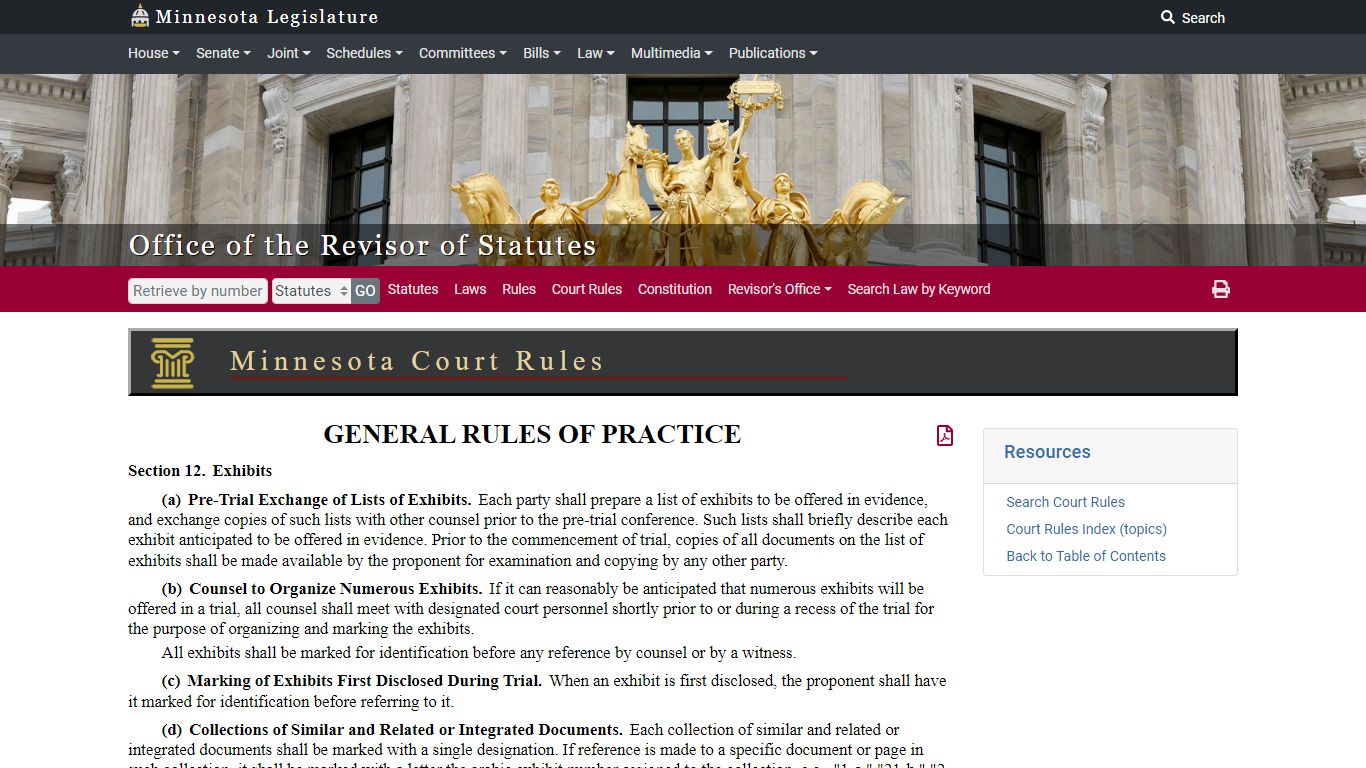This screenshot has width=1366, height=768.
Task: Click the Office of the Revisor of Statutes heading
Action: [x=363, y=245]
